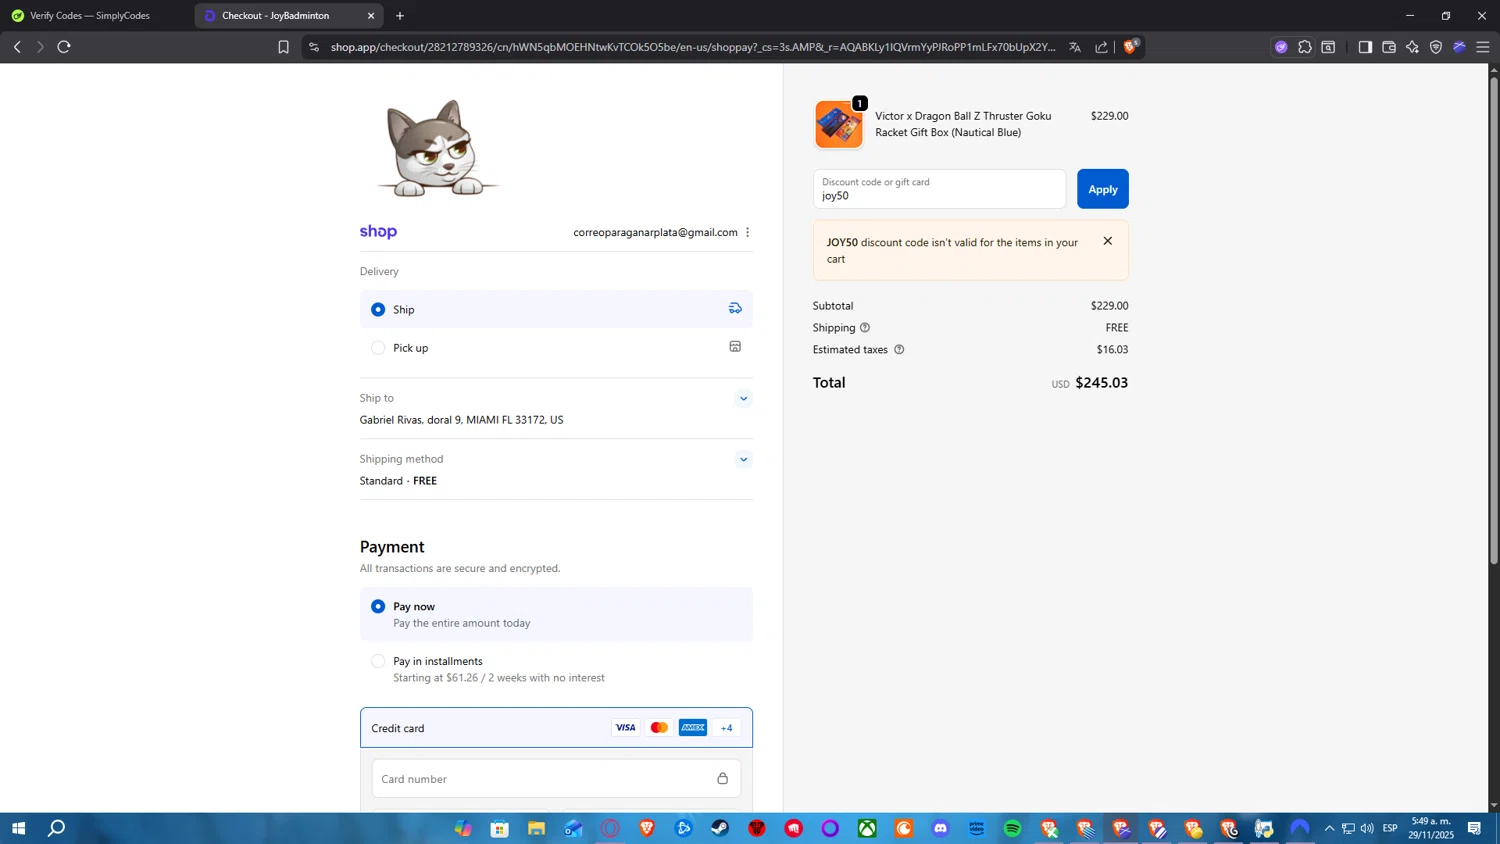Open account options menu beside the email
This screenshot has width=1500, height=844.
tap(747, 232)
